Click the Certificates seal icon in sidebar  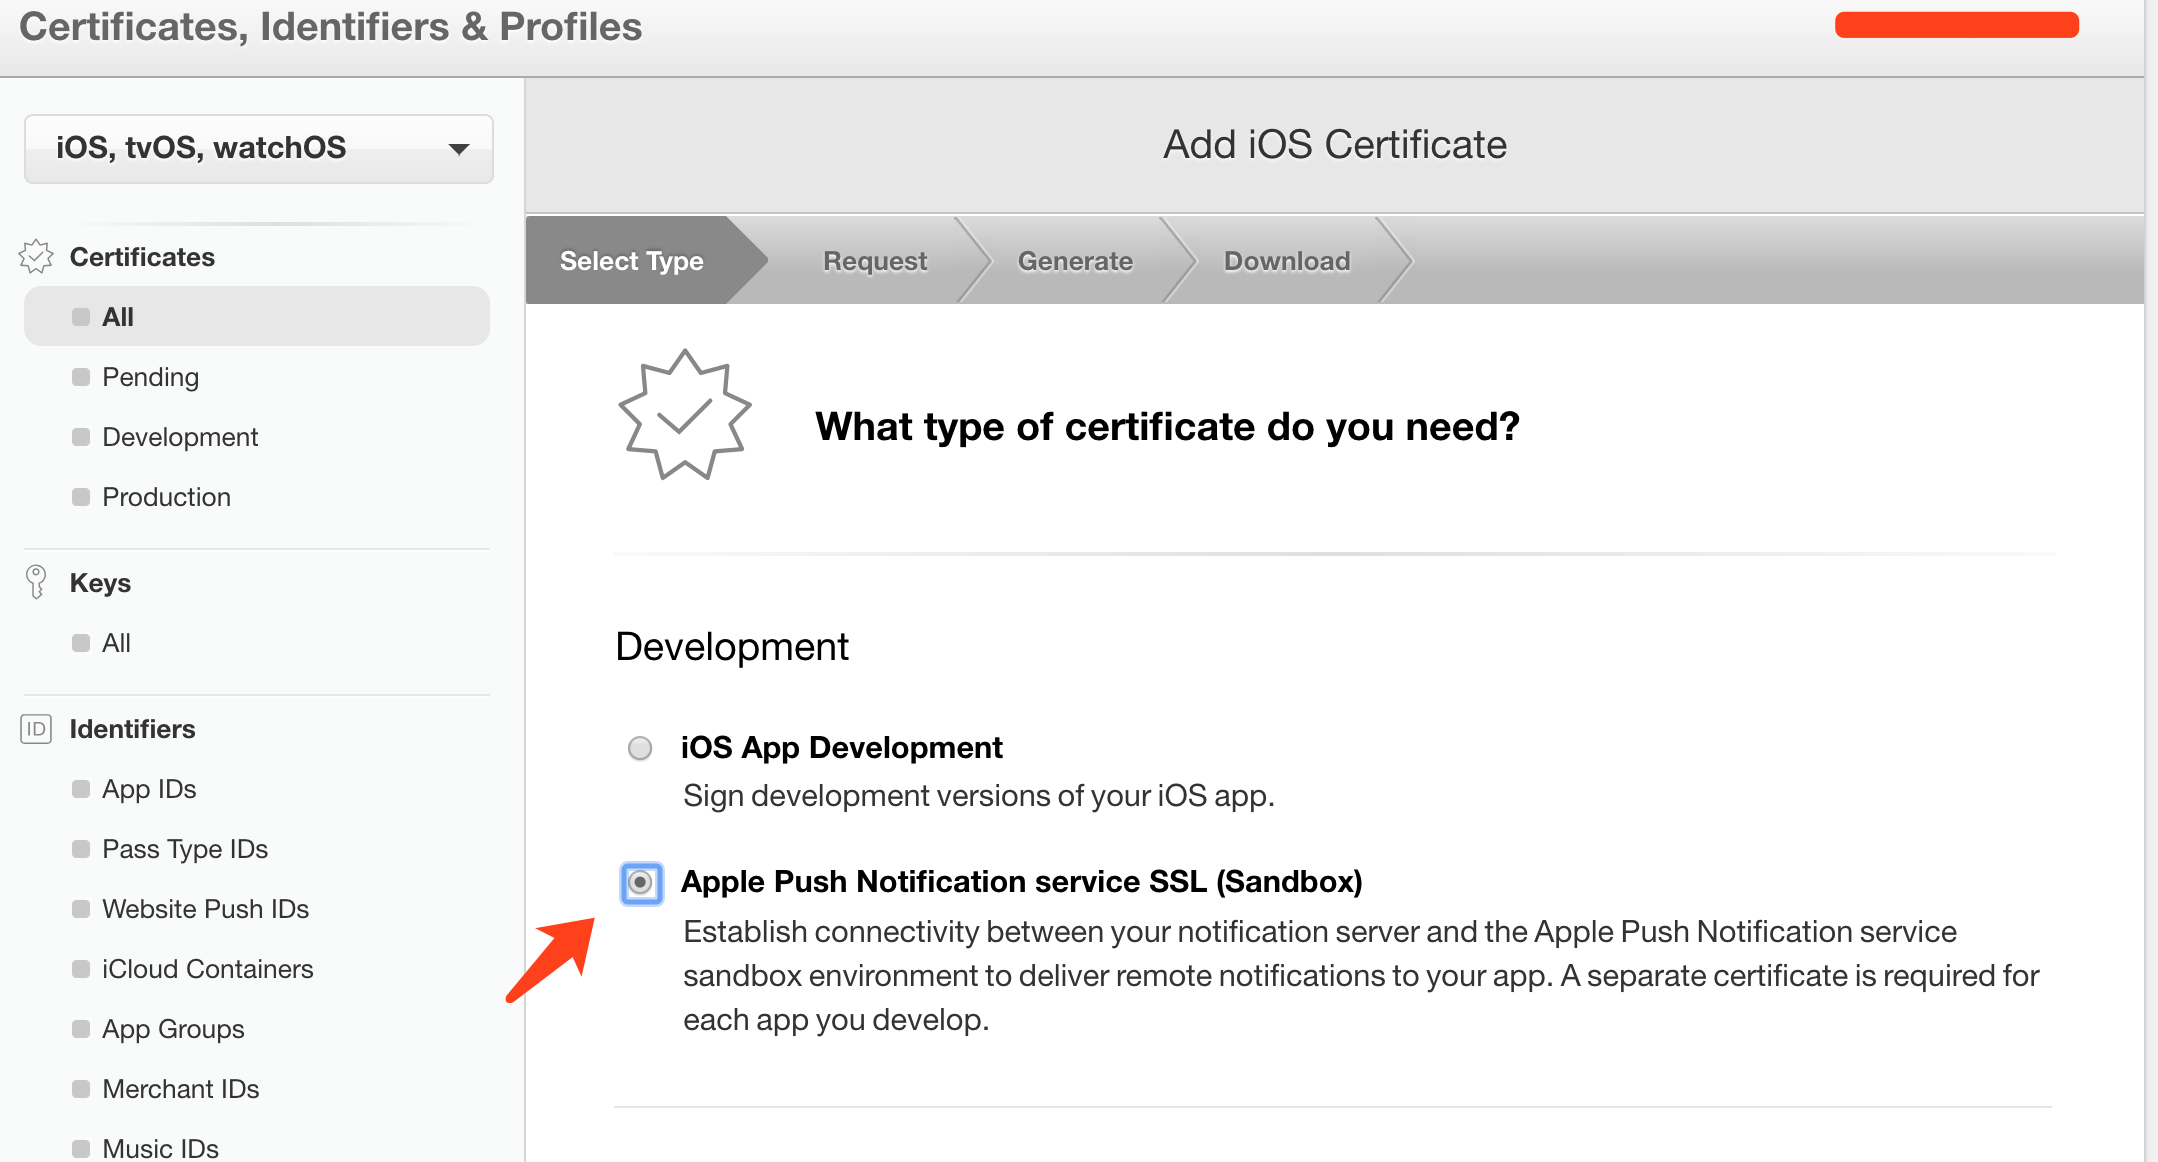click(36, 257)
